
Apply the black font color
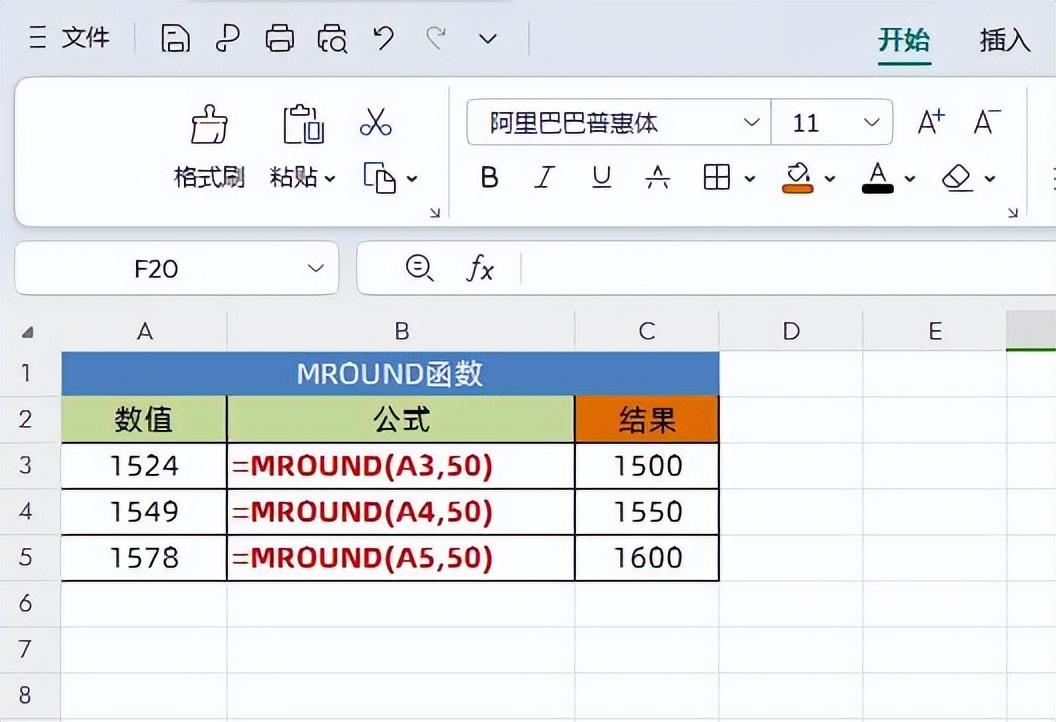click(x=878, y=178)
